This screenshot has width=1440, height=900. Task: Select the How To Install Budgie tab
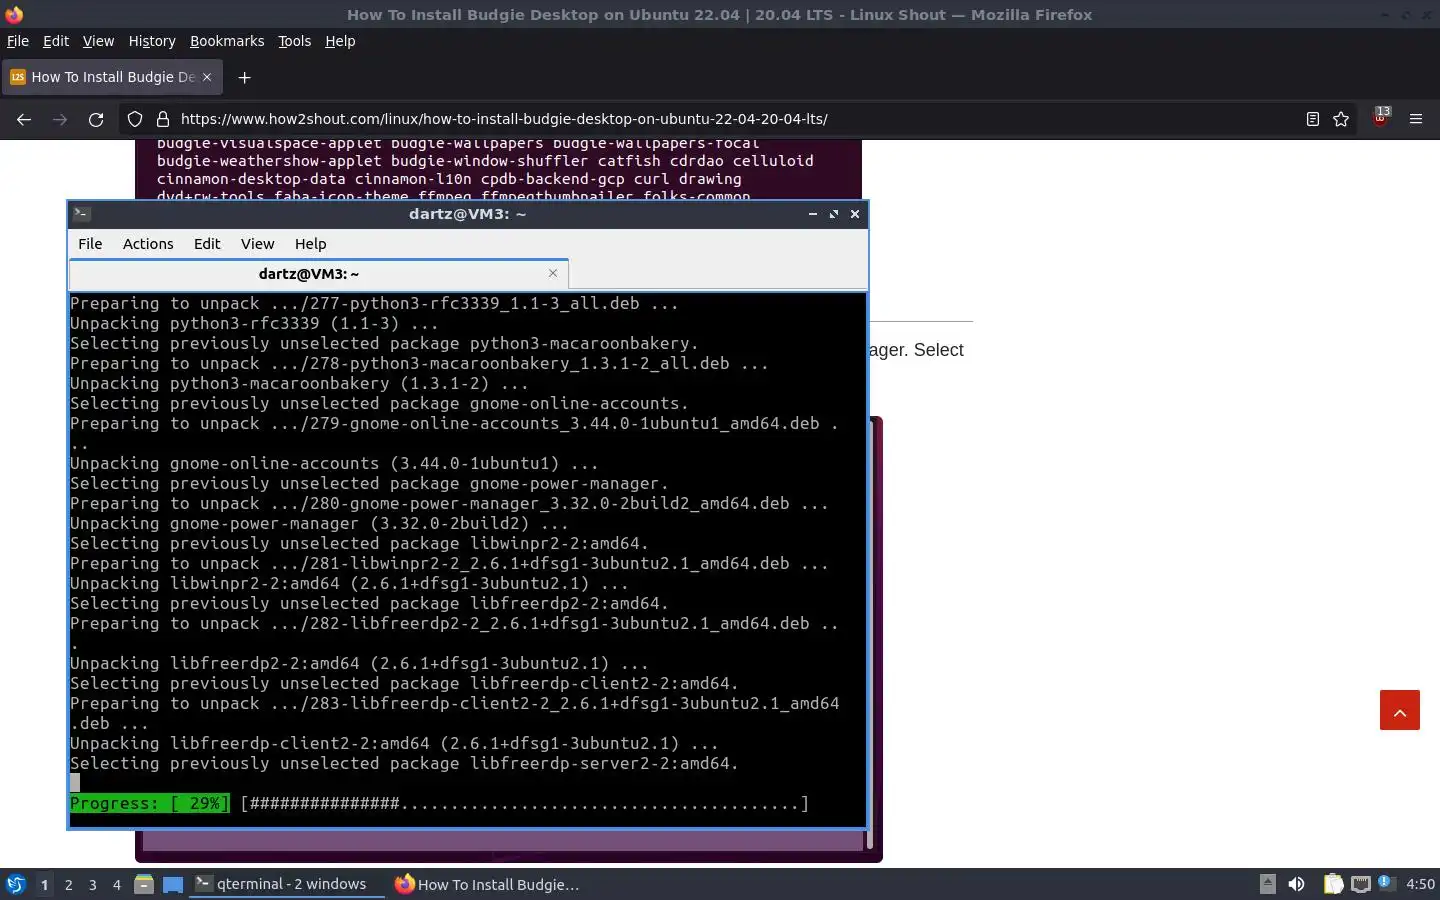pos(112,77)
